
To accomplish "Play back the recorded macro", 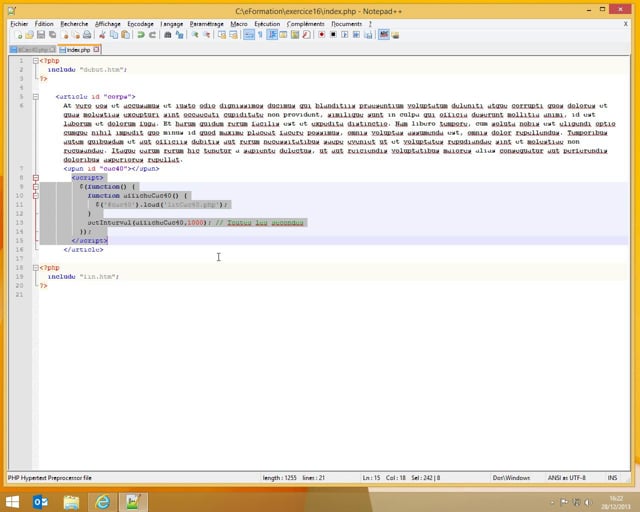I will pyautogui.click(x=345, y=35).
